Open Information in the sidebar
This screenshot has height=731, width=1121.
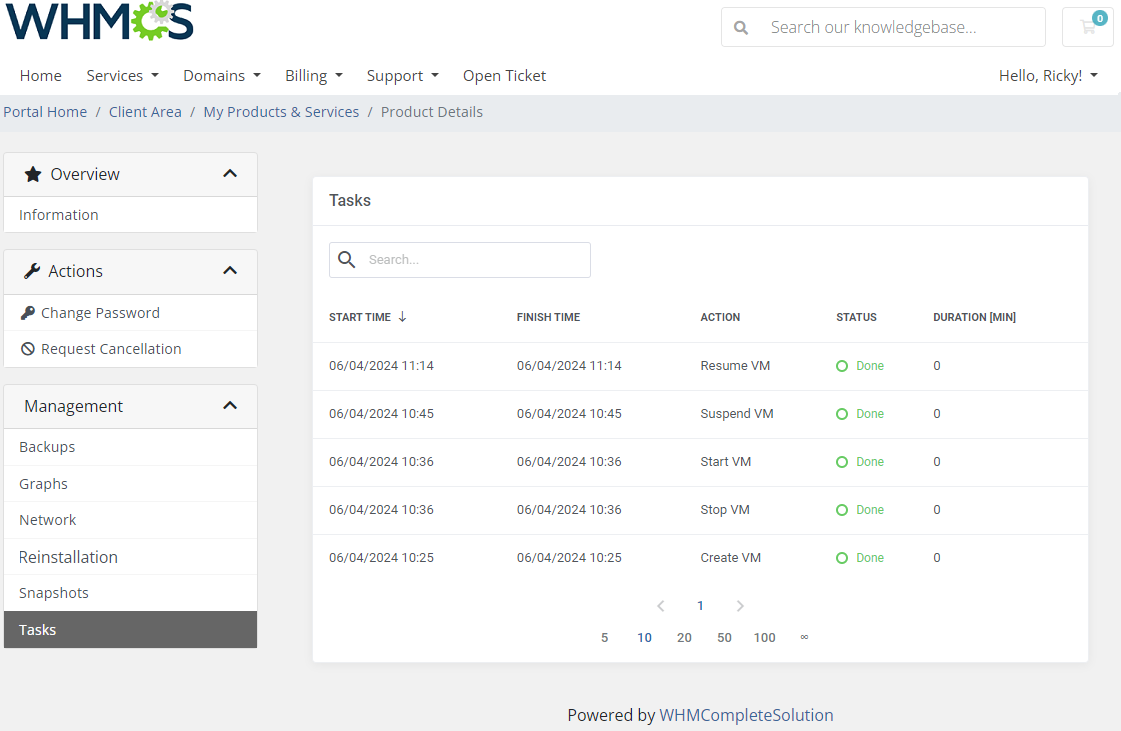click(130, 215)
